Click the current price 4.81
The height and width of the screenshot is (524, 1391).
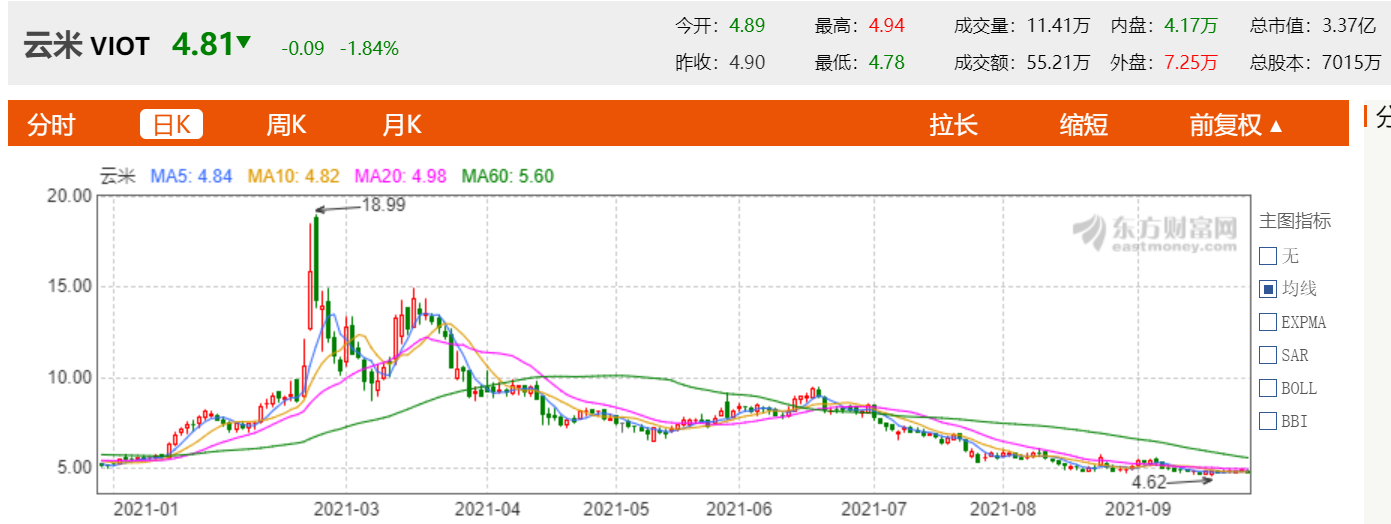[x=203, y=45]
